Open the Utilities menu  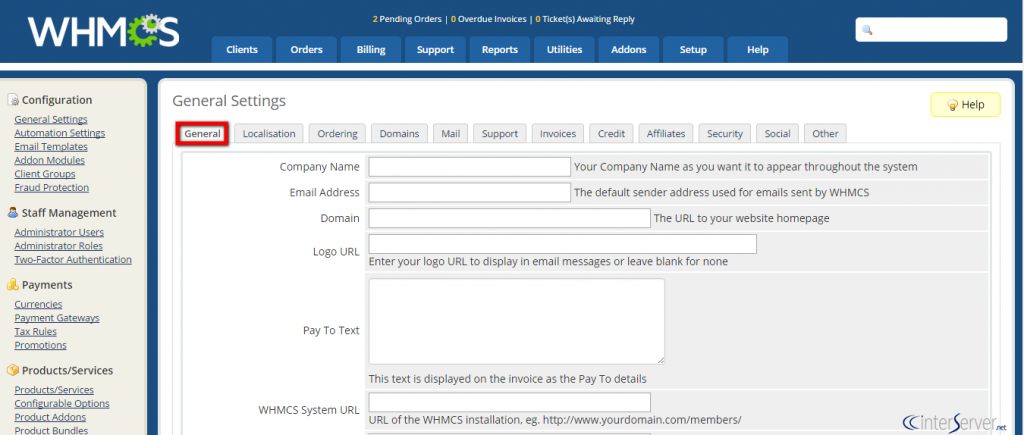[x=564, y=50]
